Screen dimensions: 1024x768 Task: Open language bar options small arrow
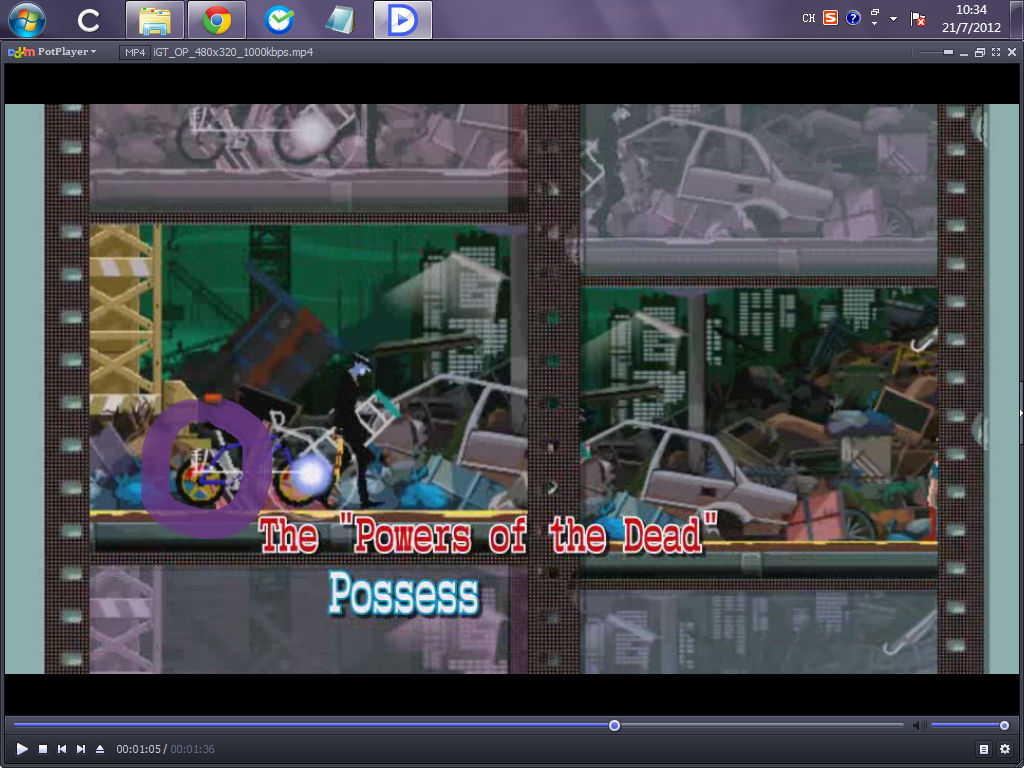click(x=874, y=24)
